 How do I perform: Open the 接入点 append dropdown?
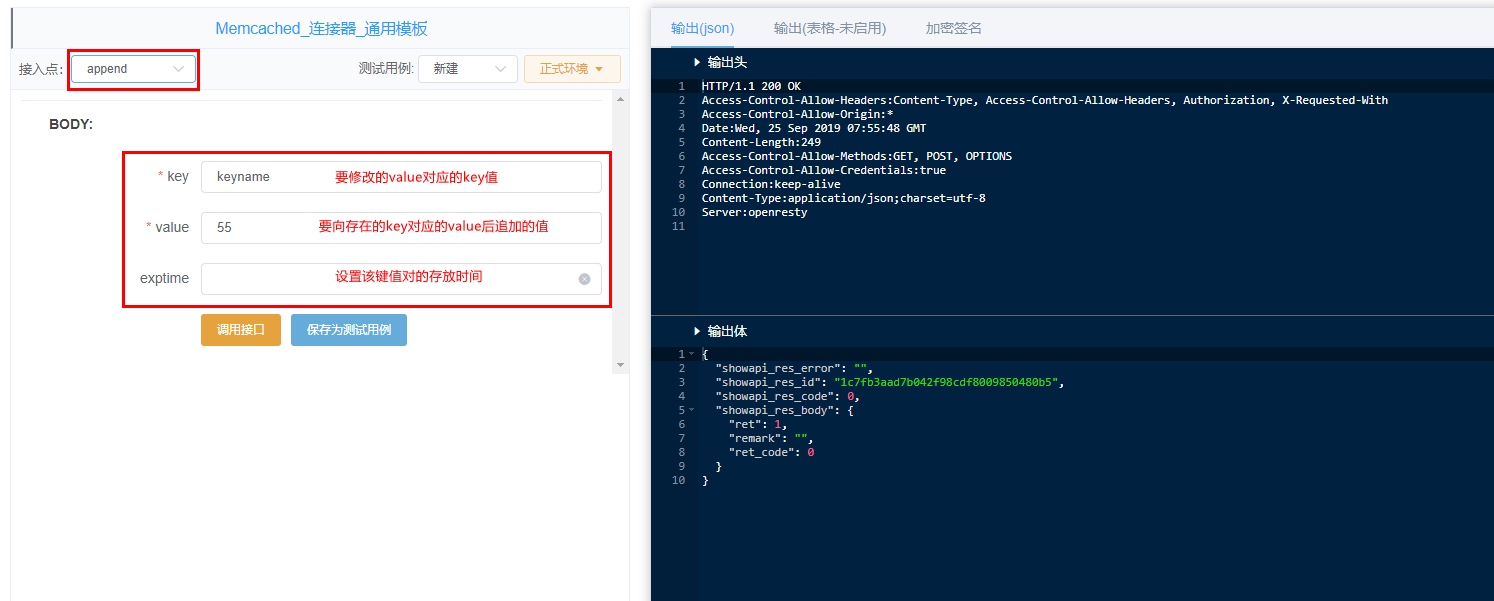(133, 69)
